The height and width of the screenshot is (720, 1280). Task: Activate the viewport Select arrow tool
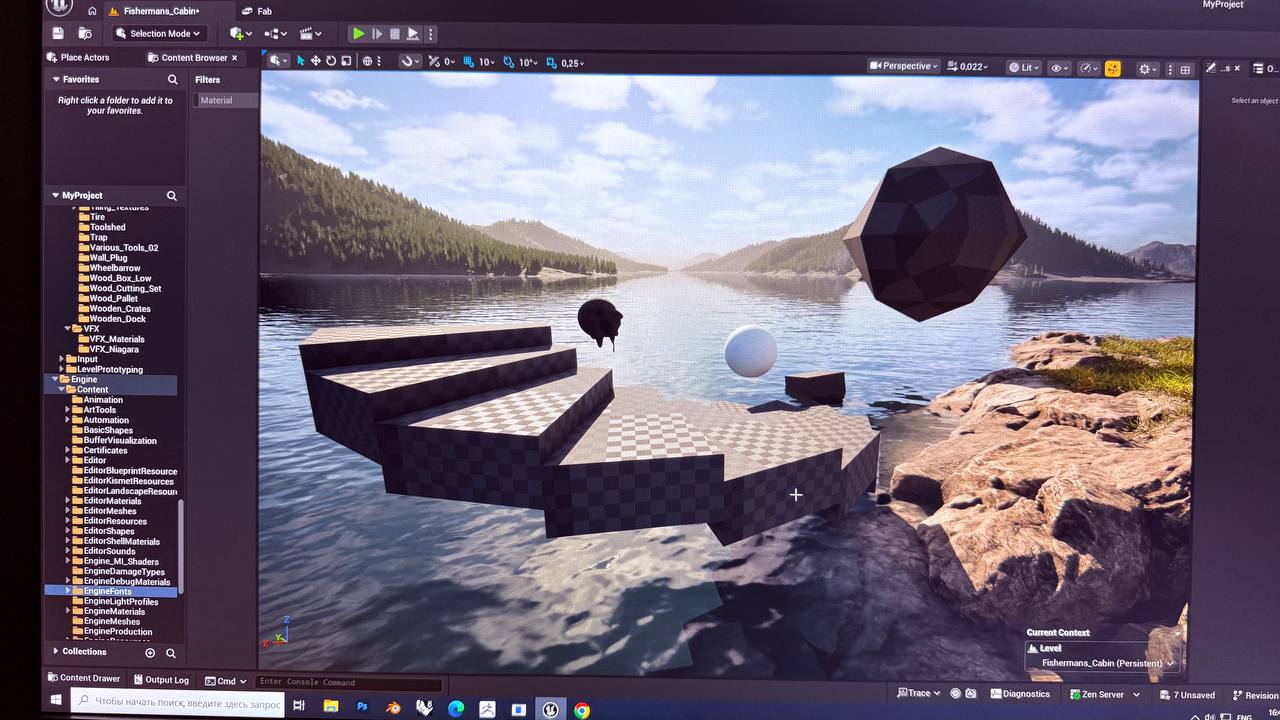(301, 61)
